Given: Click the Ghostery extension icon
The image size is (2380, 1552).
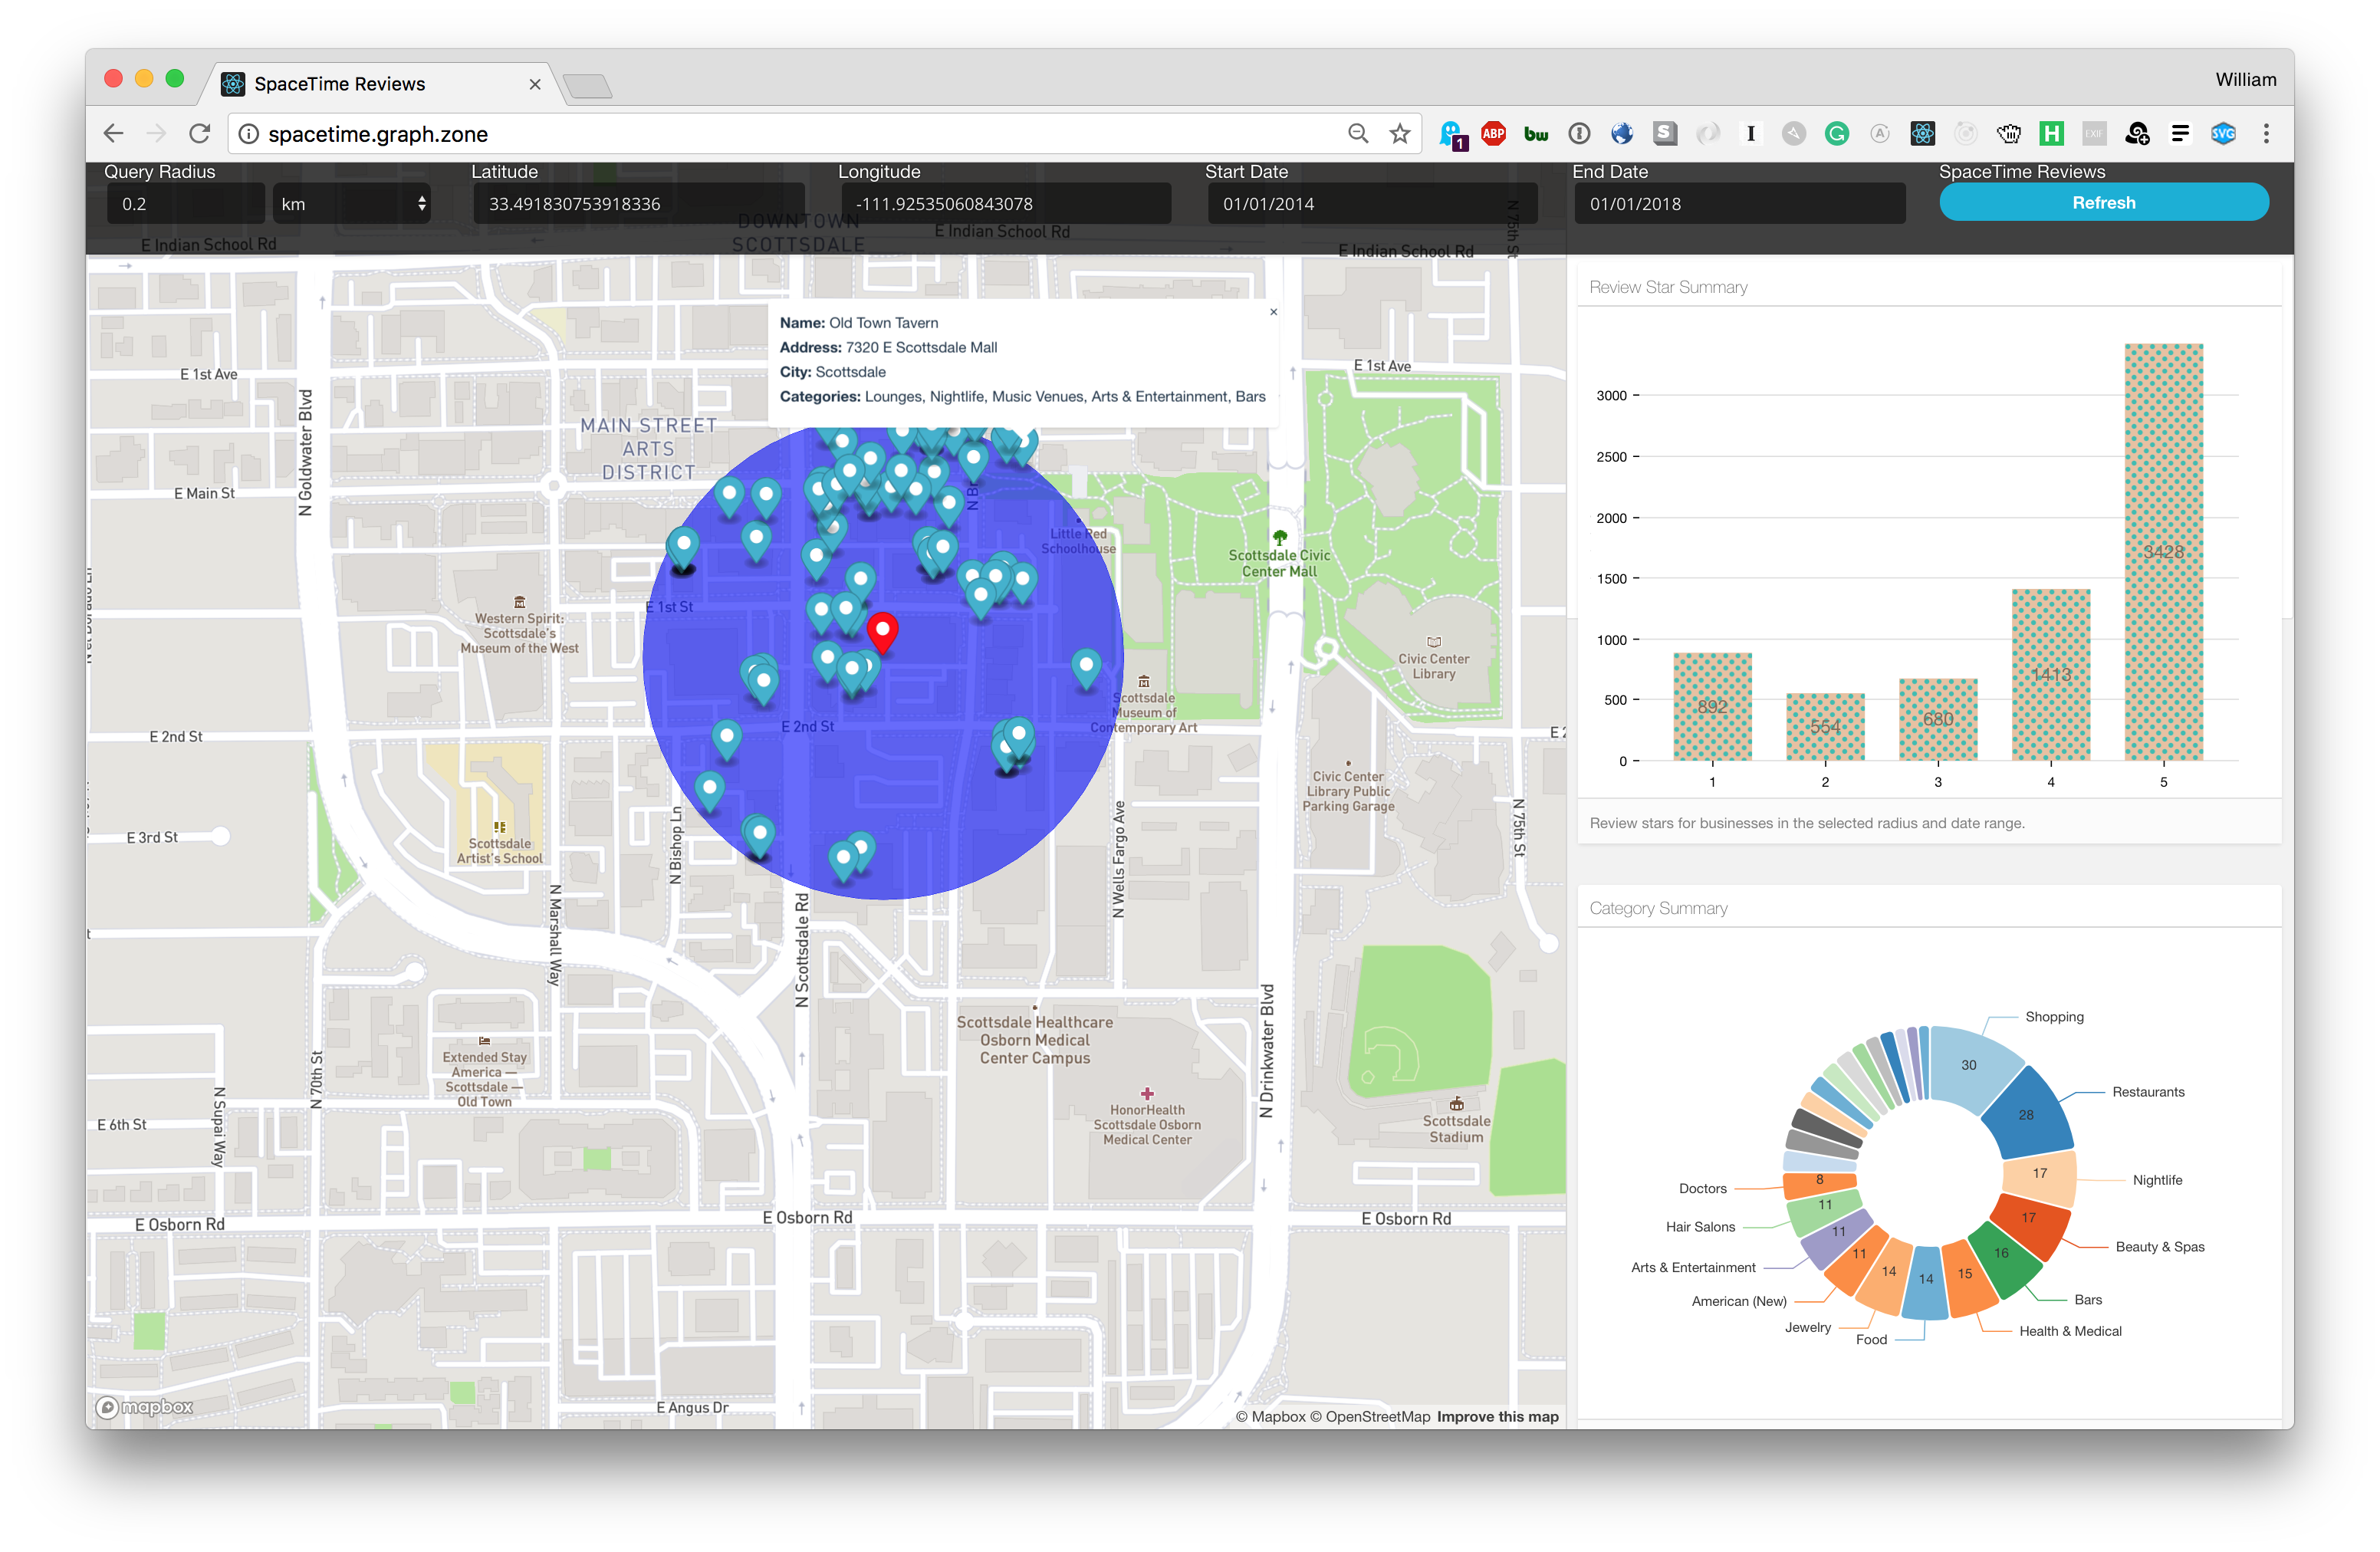Looking at the screenshot, I should [1452, 134].
